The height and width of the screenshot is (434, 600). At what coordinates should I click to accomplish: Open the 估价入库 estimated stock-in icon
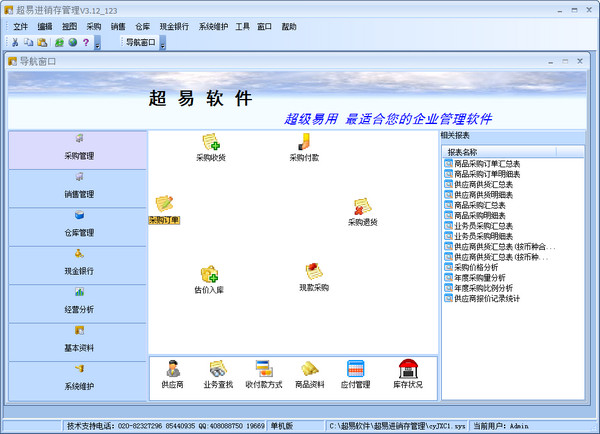pyautogui.click(x=209, y=280)
